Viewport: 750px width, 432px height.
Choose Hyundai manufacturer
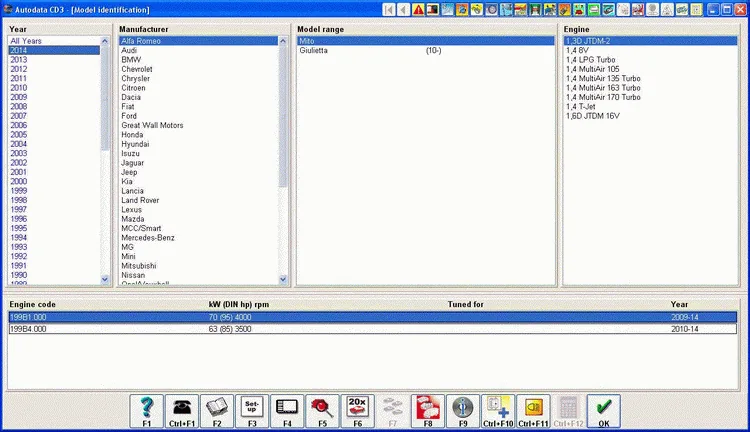tap(199, 144)
